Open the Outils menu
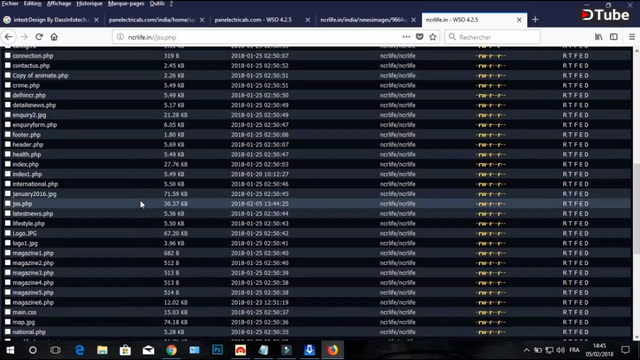 (x=157, y=3)
